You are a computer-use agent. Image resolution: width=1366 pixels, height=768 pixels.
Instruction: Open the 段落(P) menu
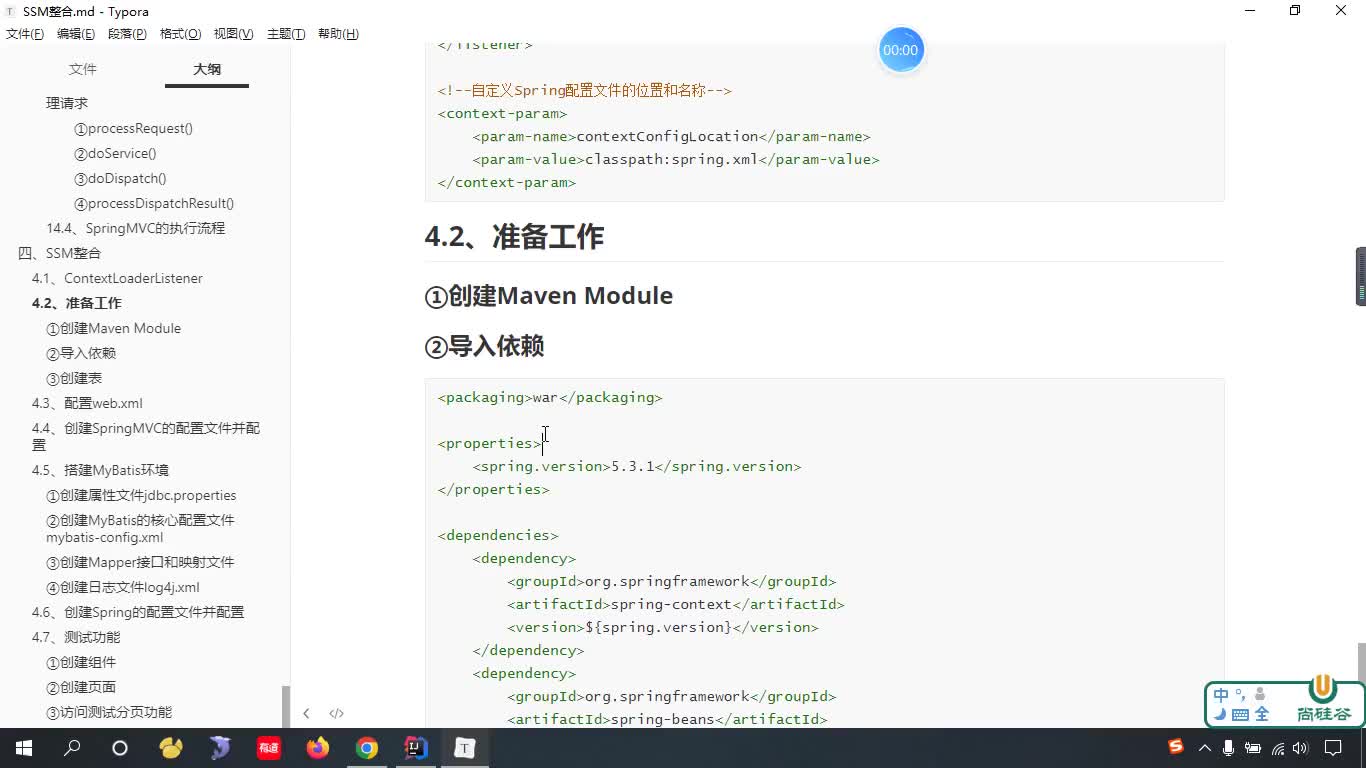(127, 34)
